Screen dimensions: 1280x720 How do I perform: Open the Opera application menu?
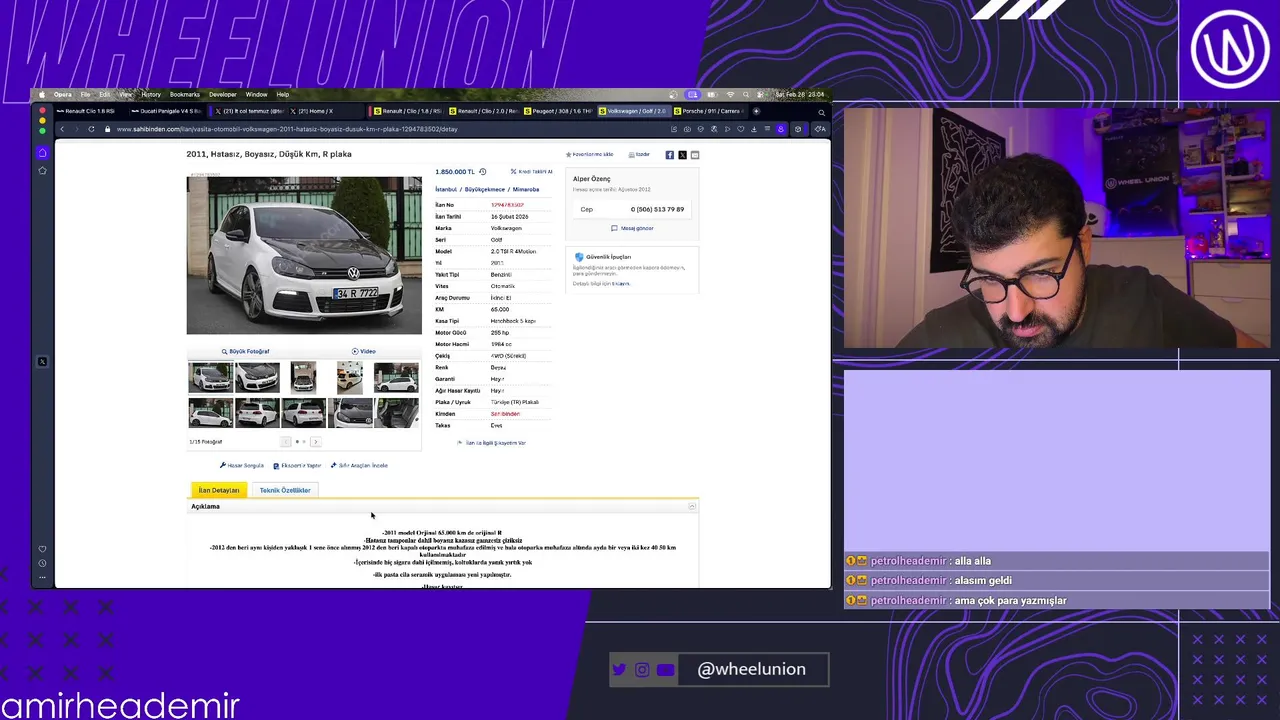tap(63, 94)
